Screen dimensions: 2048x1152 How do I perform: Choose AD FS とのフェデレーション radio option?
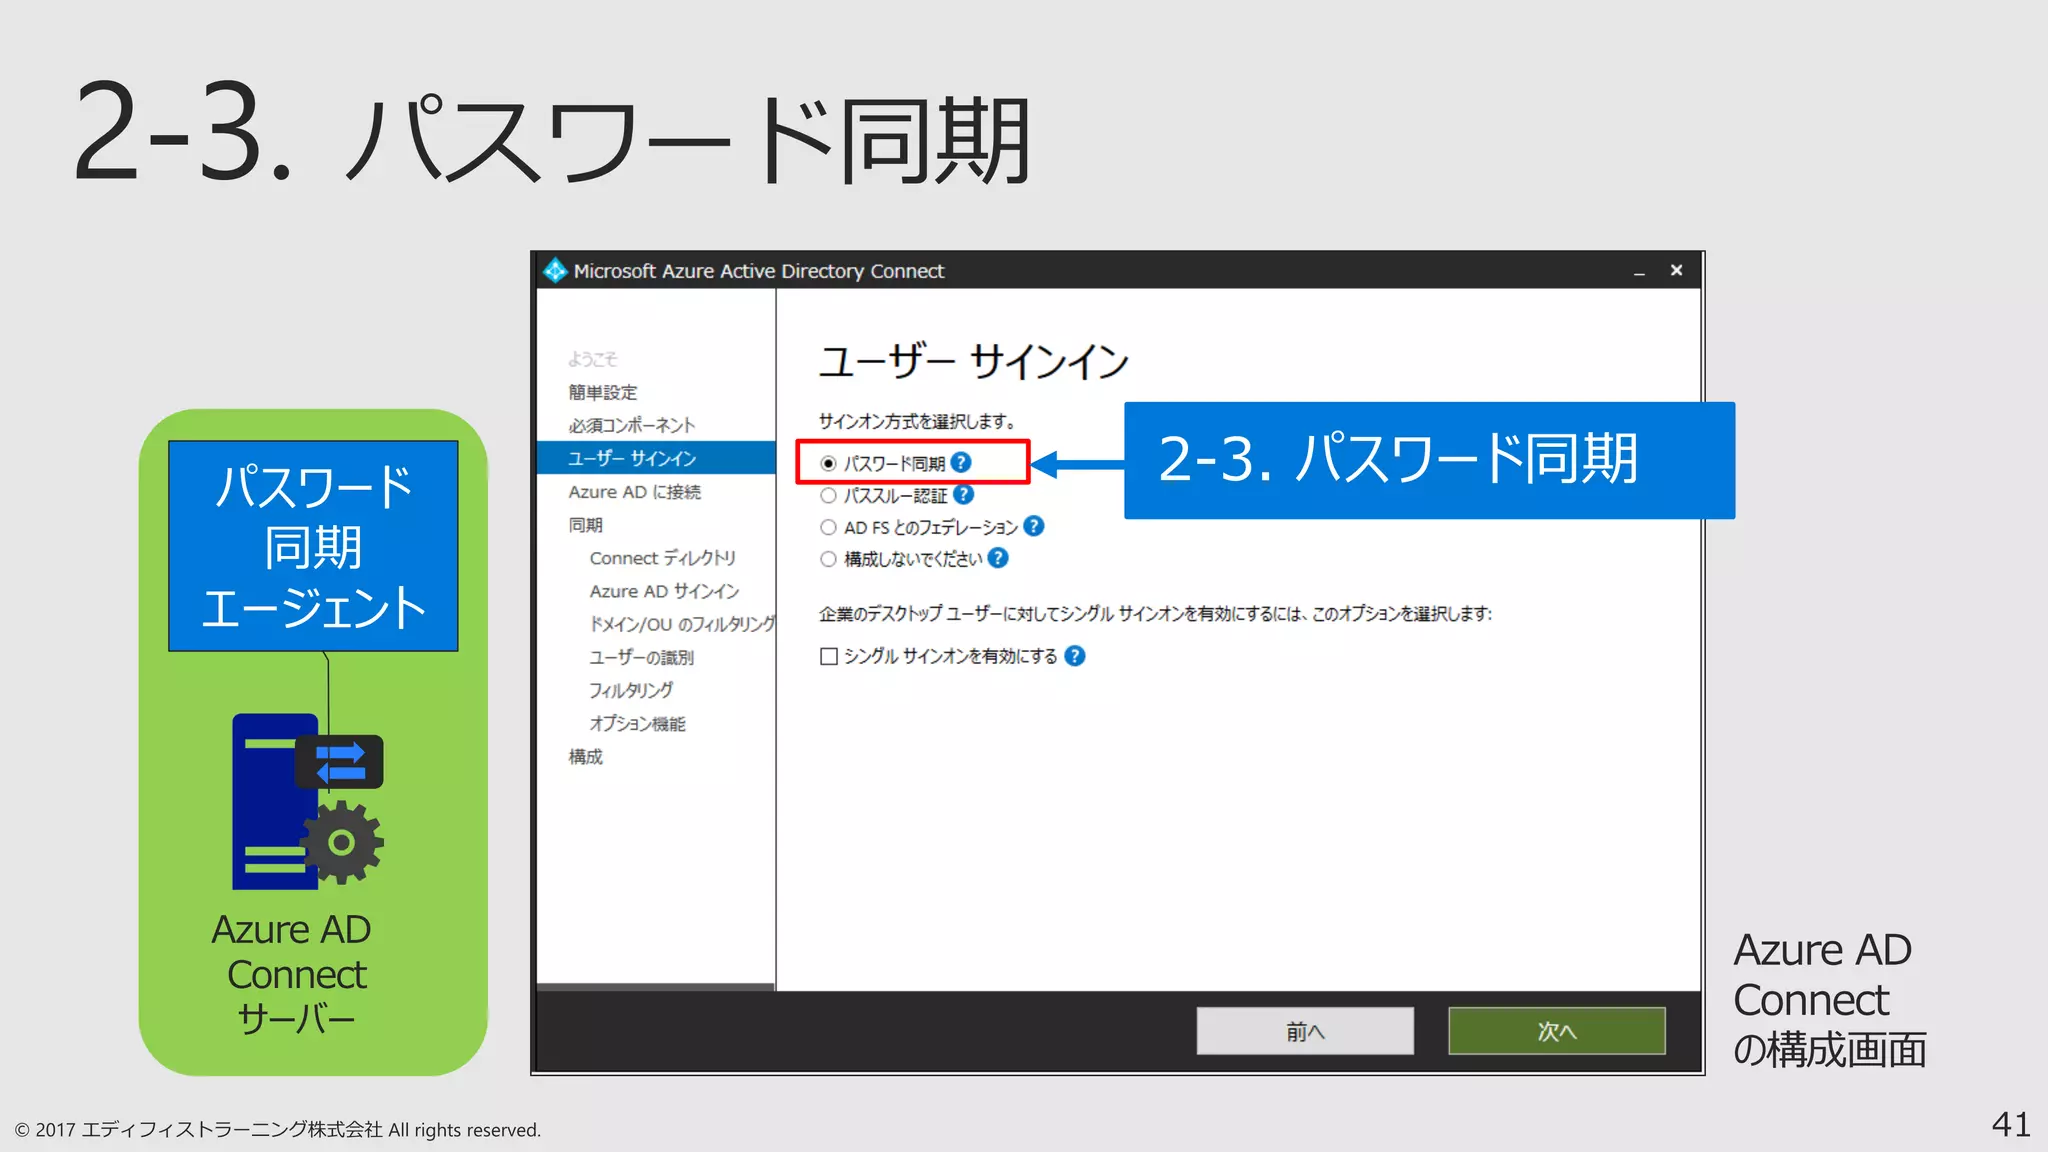(x=828, y=527)
